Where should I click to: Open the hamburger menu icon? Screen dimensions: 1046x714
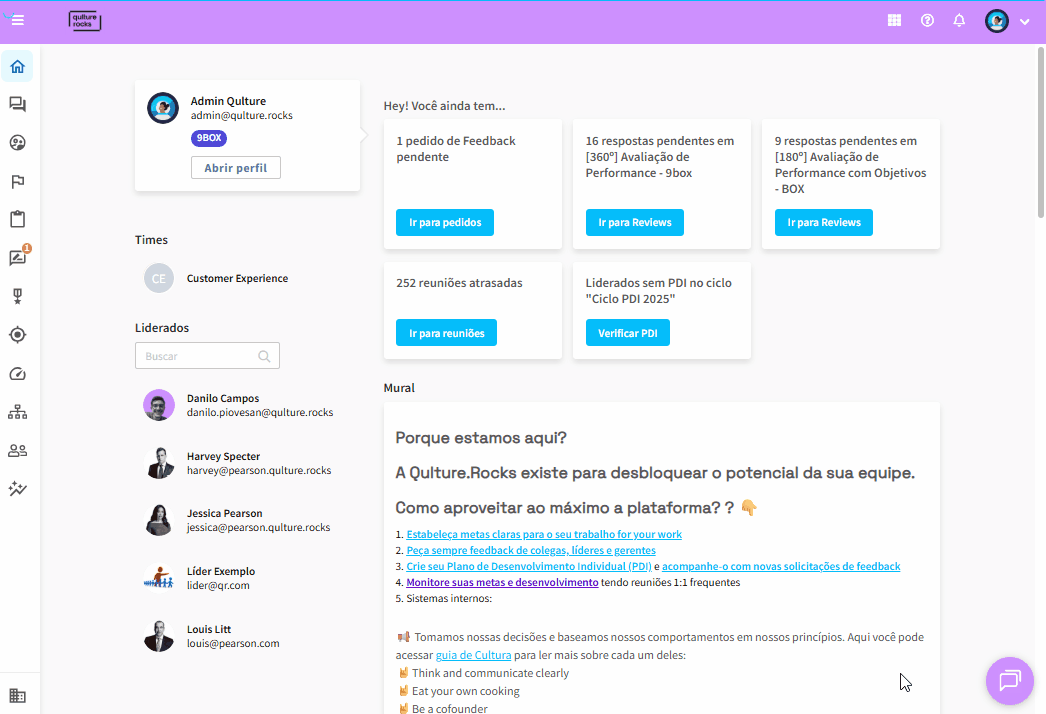tap(17, 21)
